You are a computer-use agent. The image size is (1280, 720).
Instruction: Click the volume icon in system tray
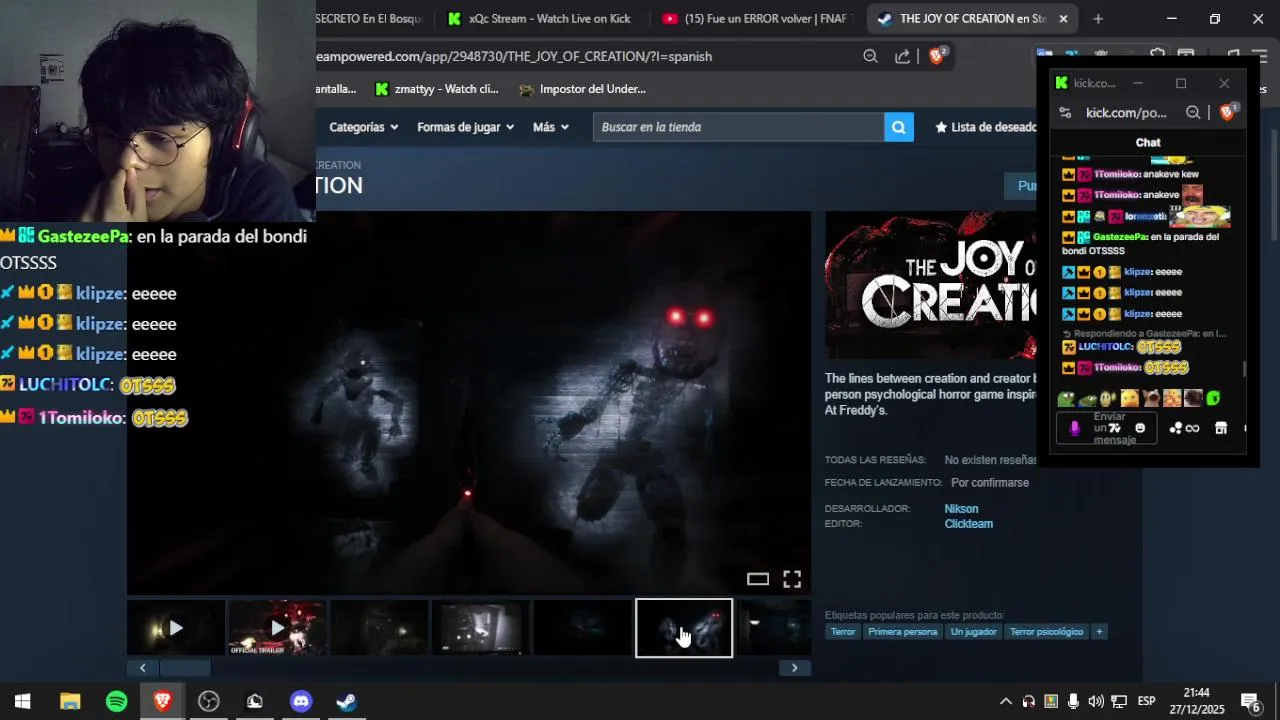1095,701
